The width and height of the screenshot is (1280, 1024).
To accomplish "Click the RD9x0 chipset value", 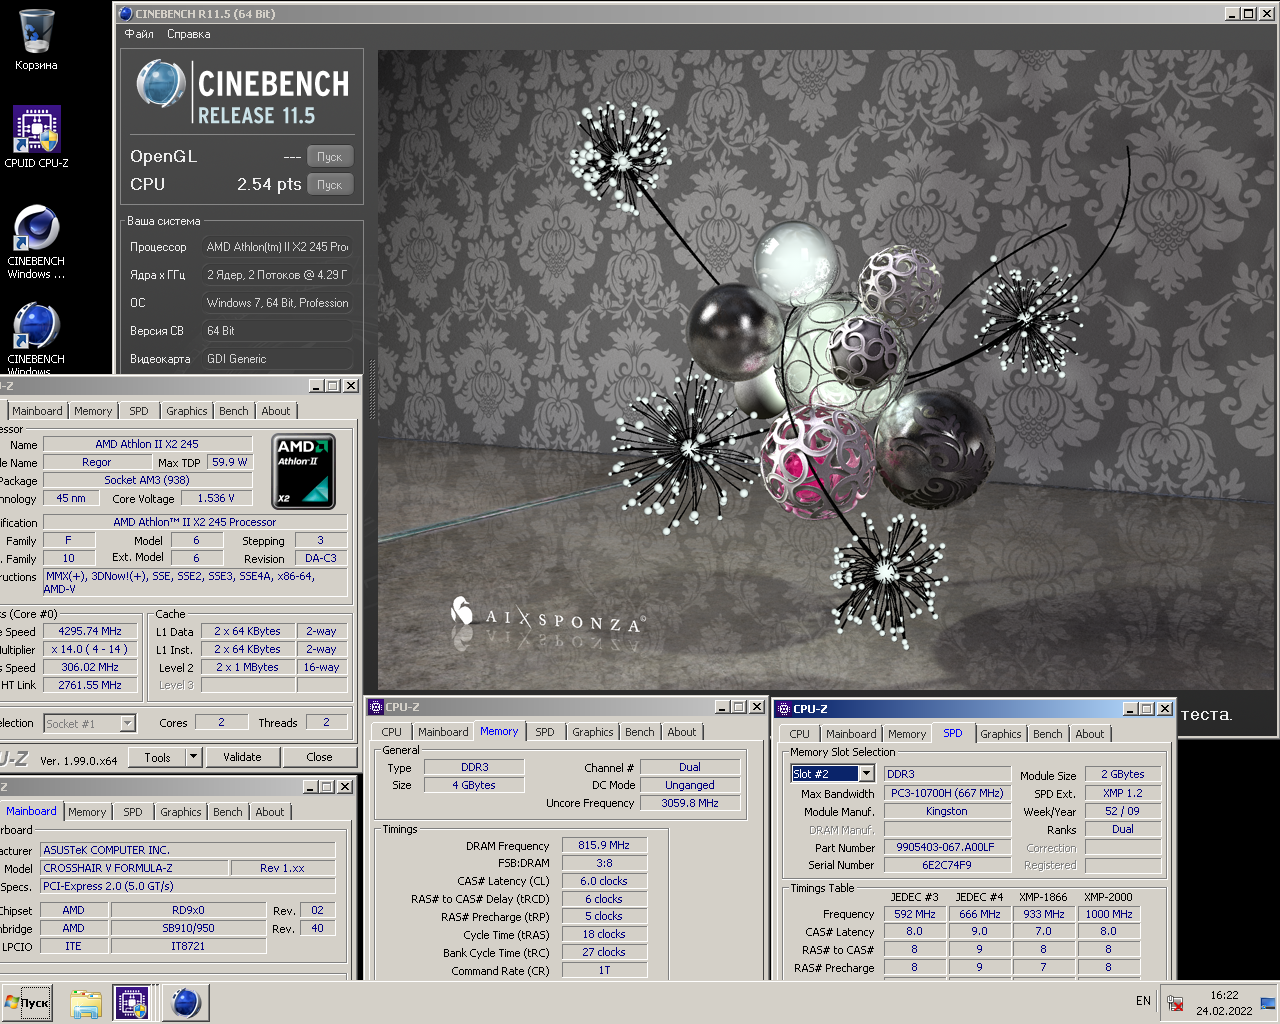I will click(x=188, y=910).
